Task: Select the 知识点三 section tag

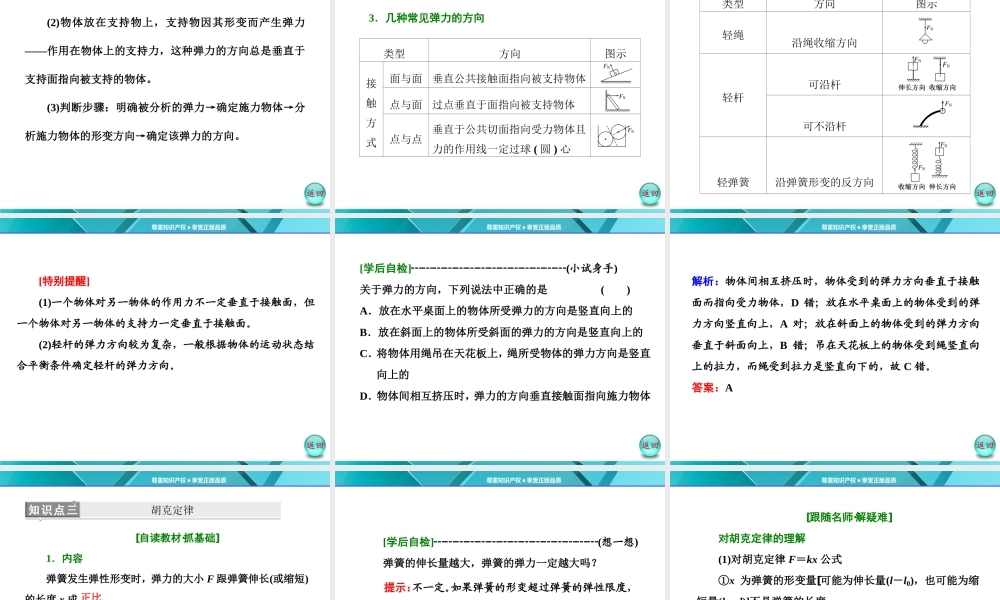Action: pos(52,509)
